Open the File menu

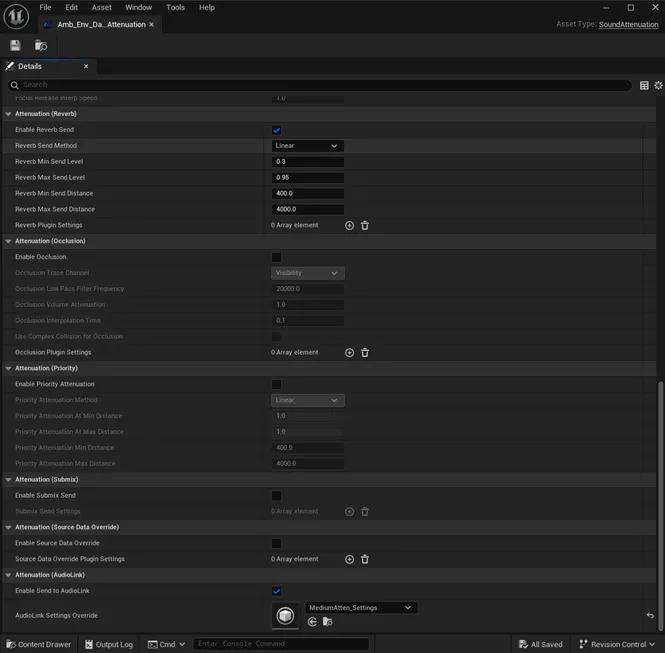pyautogui.click(x=45, y=8)
